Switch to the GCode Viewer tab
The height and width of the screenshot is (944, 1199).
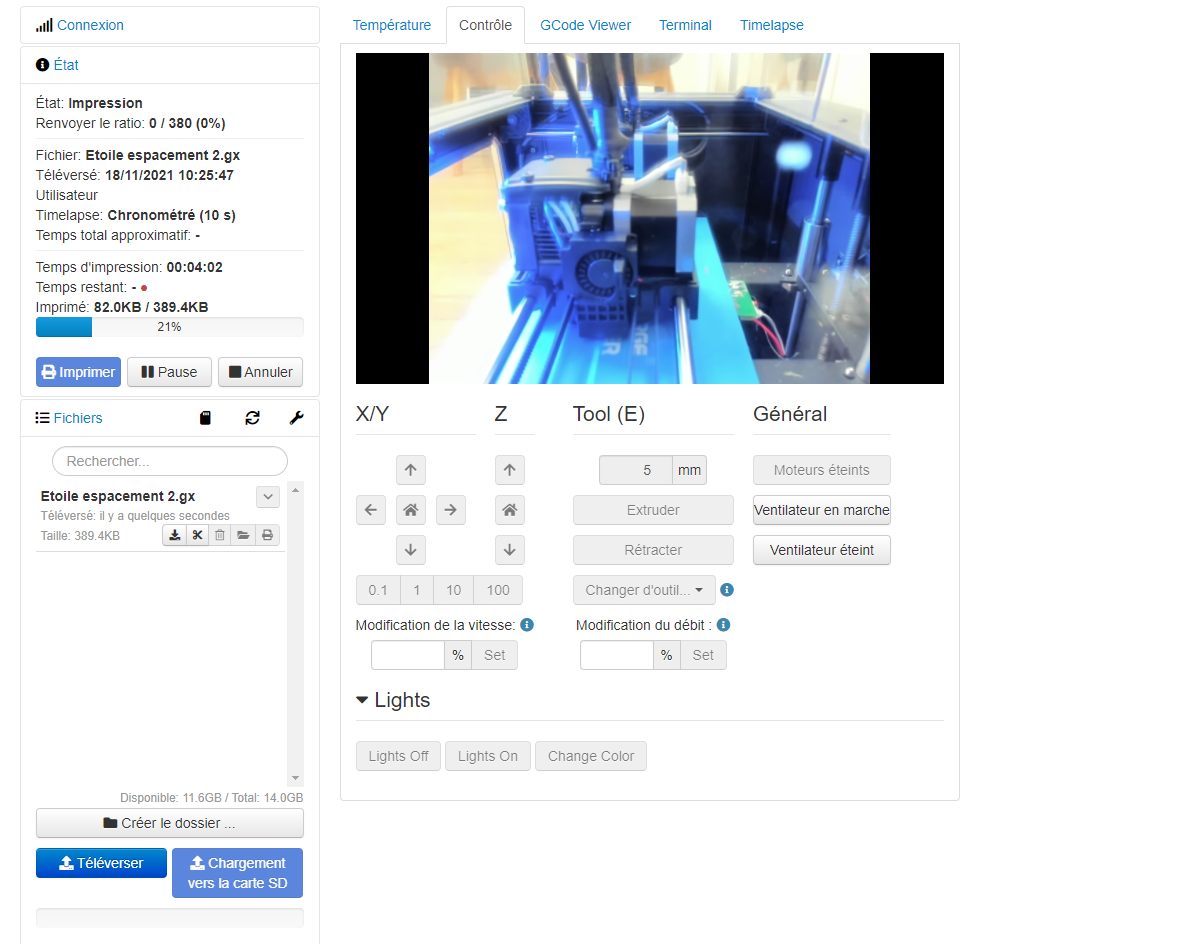click(x=586, y=25)
